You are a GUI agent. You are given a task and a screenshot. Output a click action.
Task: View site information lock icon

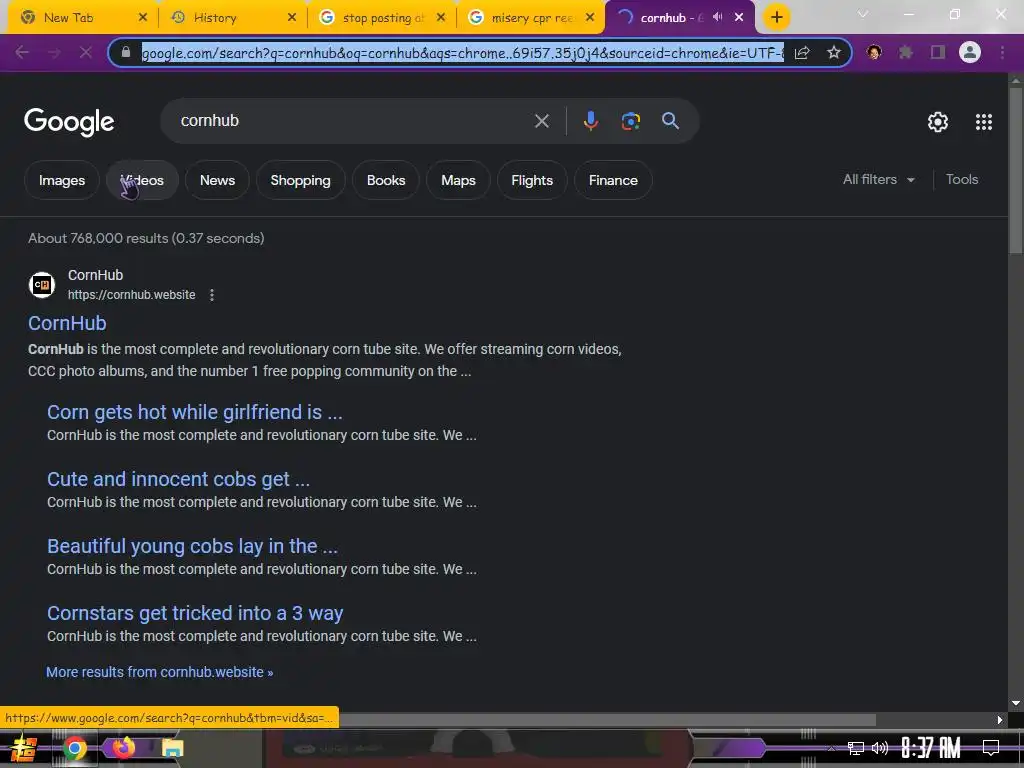(126, 52)
